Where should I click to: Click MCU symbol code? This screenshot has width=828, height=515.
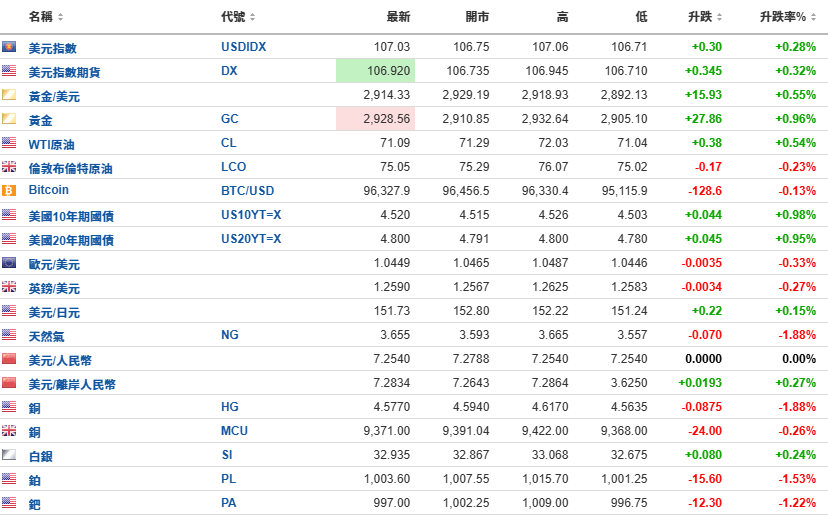point(234,431)
